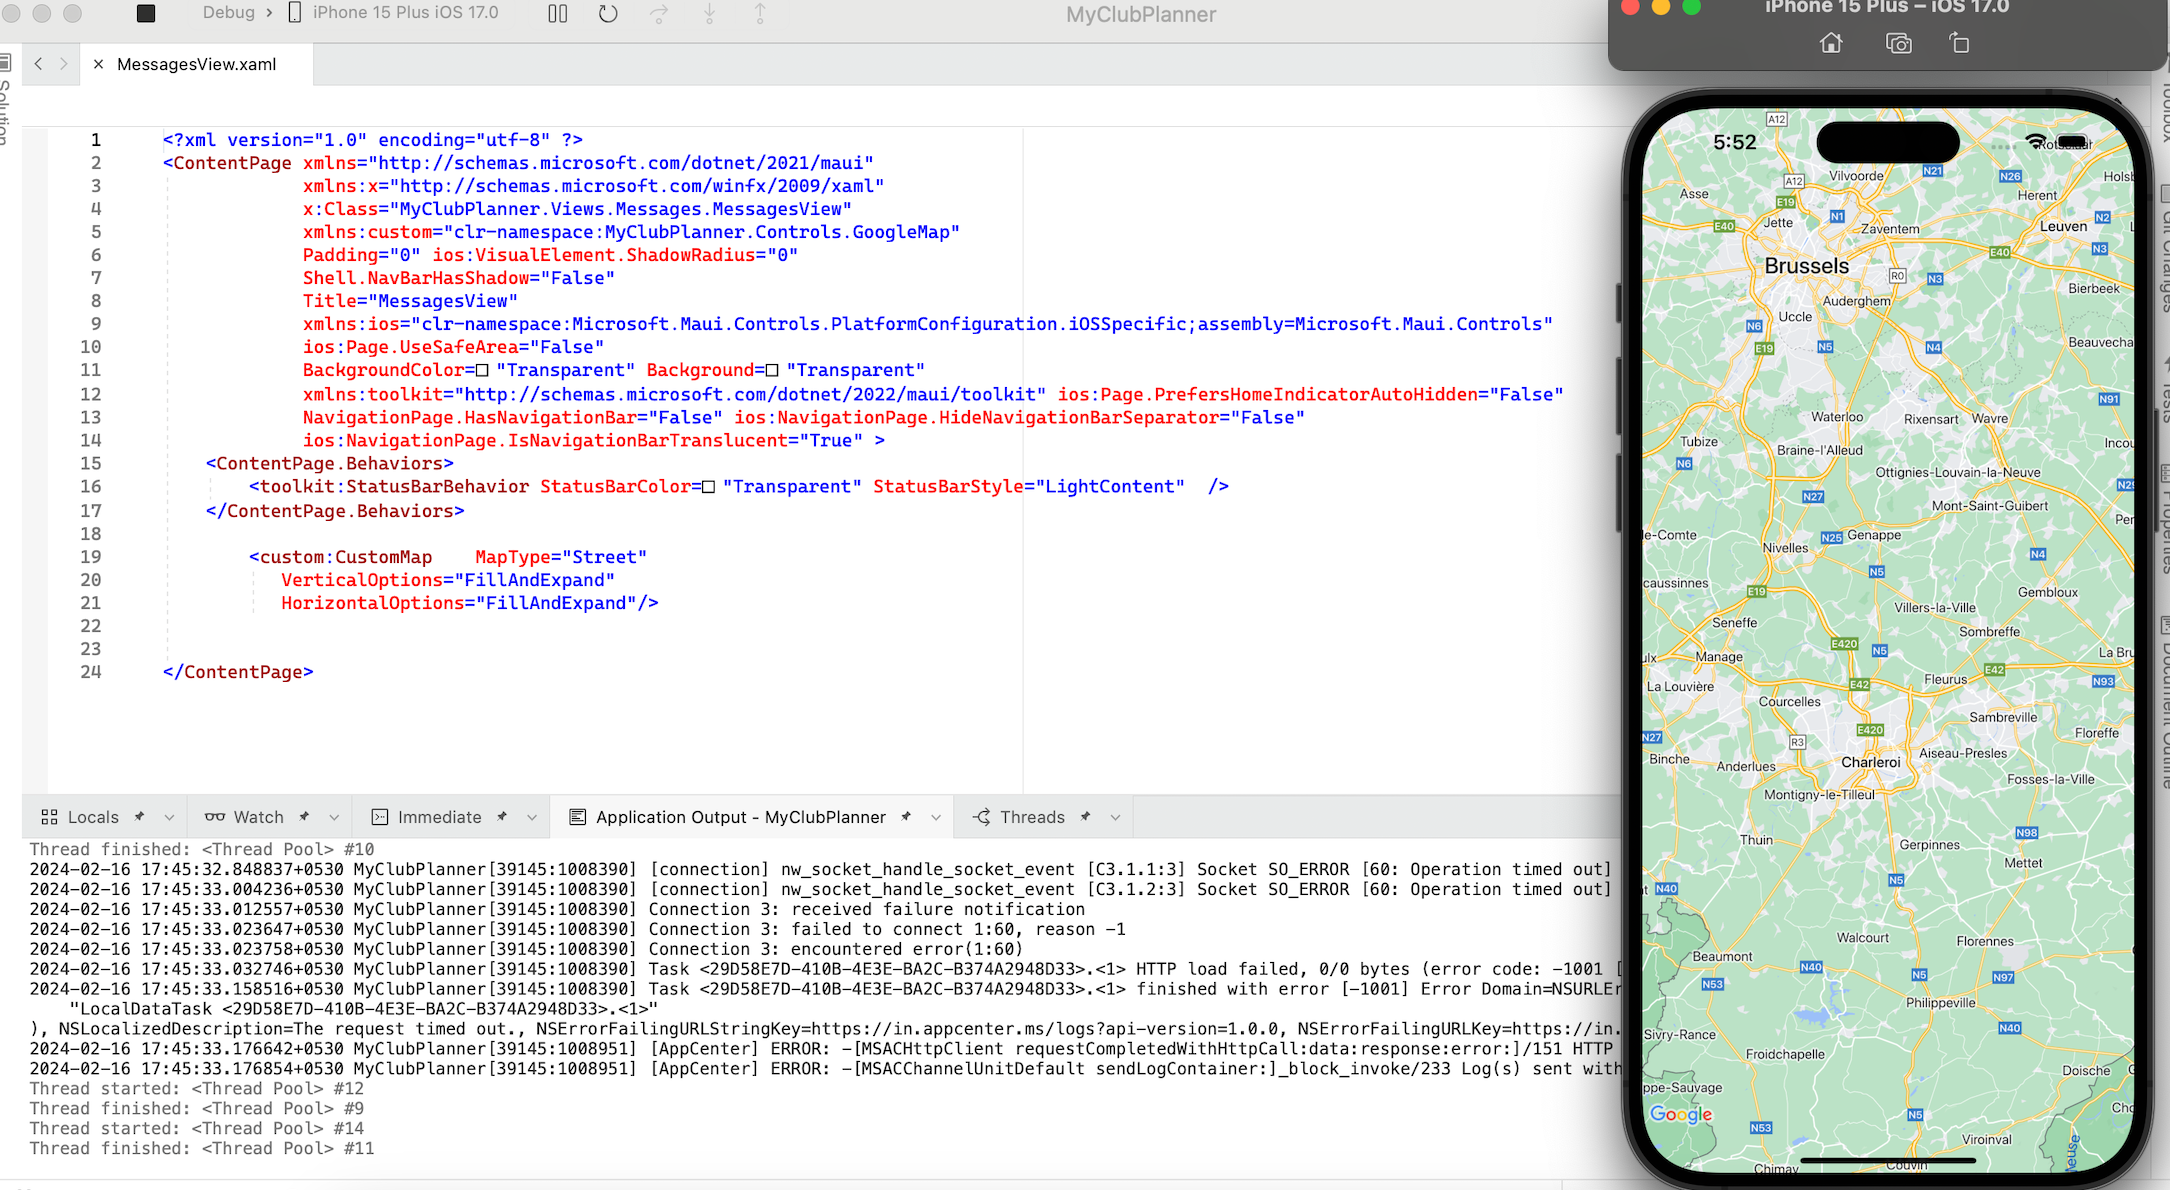Select the Pause debugger icon
Viewport: 2170px width, 1190px height.
[557, 13]
